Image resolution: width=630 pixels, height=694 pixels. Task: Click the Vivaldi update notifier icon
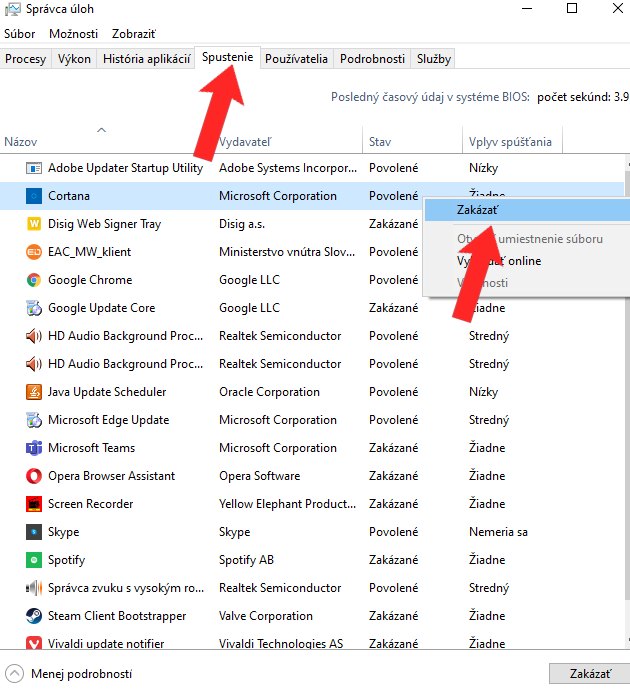pyautogui.click(x=34, y=643)
